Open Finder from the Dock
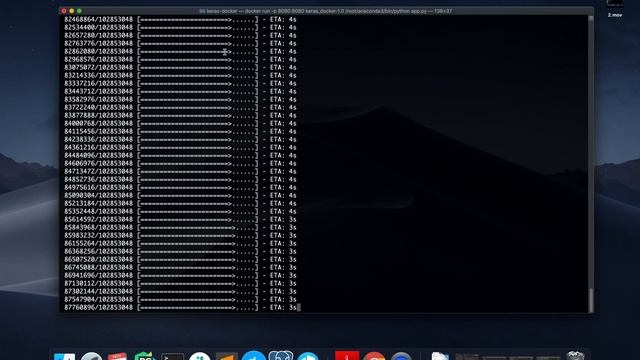 [64, 357]
